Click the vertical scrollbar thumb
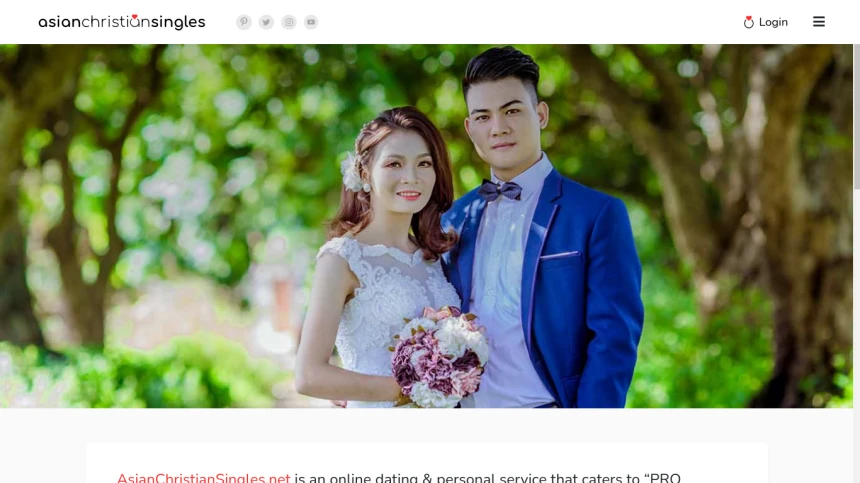 coord(856,118)
